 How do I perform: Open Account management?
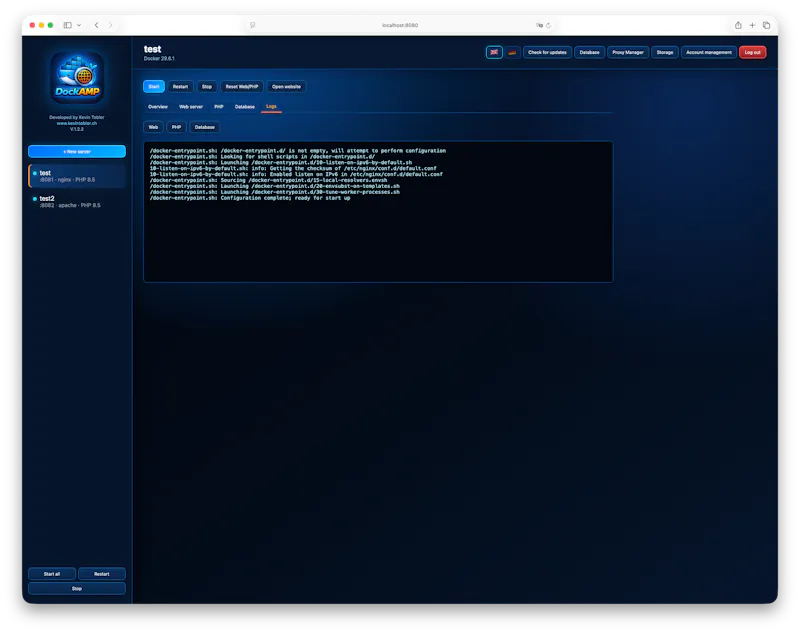pos(708,53)
